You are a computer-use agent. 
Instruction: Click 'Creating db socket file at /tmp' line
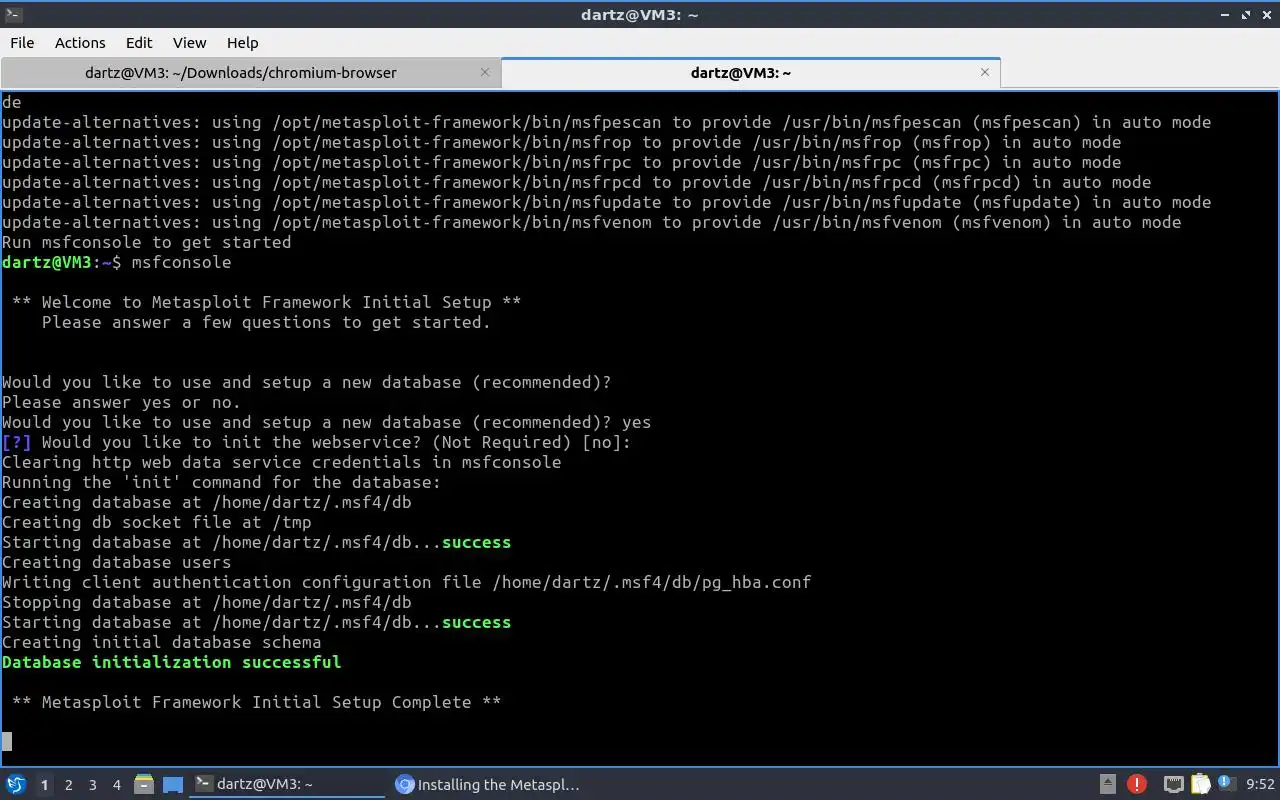157,522
